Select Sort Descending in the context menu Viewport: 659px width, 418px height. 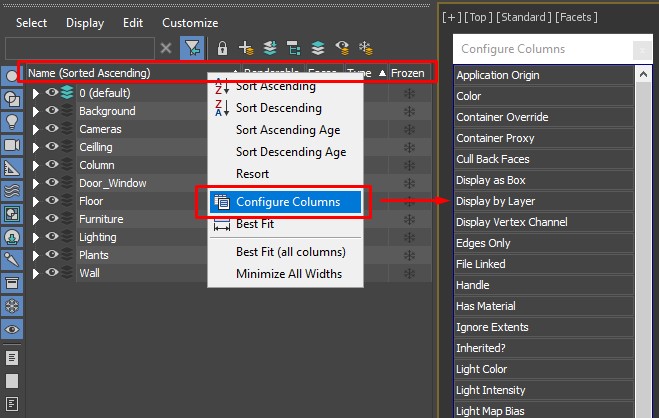[278, 108]
